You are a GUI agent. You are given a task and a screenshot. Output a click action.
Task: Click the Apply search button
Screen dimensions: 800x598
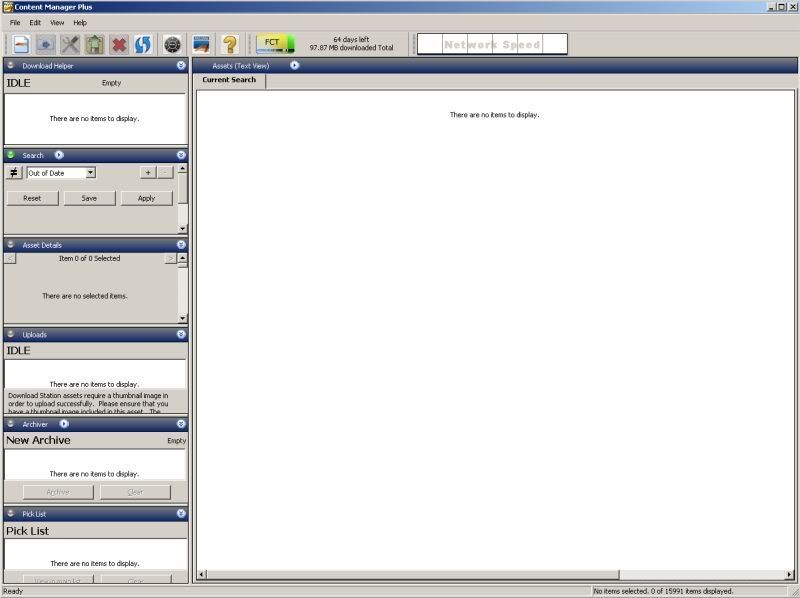[x=146, y=198]
